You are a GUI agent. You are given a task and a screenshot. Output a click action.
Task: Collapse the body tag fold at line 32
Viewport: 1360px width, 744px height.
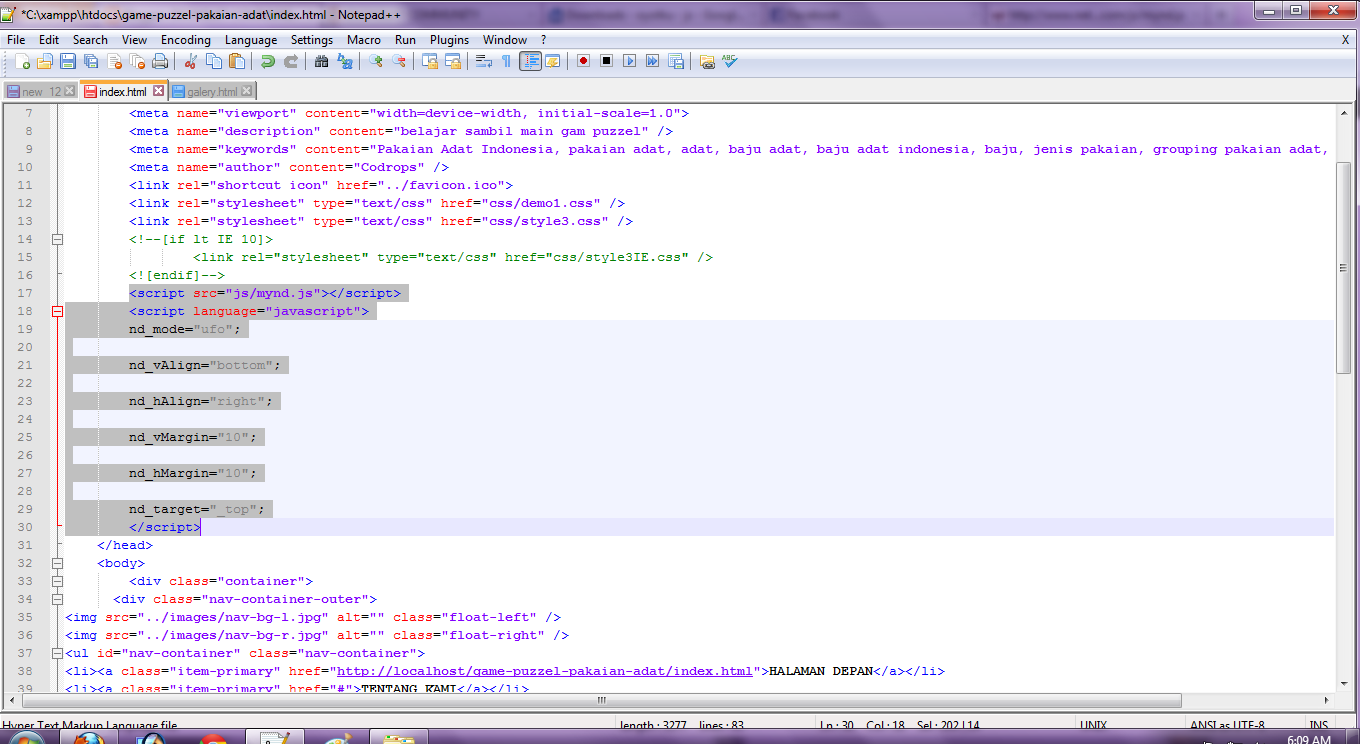click(57, 563)
